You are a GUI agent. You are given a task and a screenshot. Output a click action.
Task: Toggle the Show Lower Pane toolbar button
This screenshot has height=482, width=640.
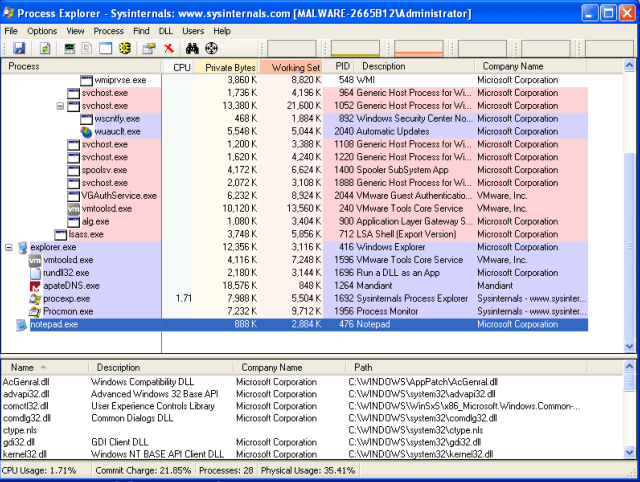click(106, 48)
